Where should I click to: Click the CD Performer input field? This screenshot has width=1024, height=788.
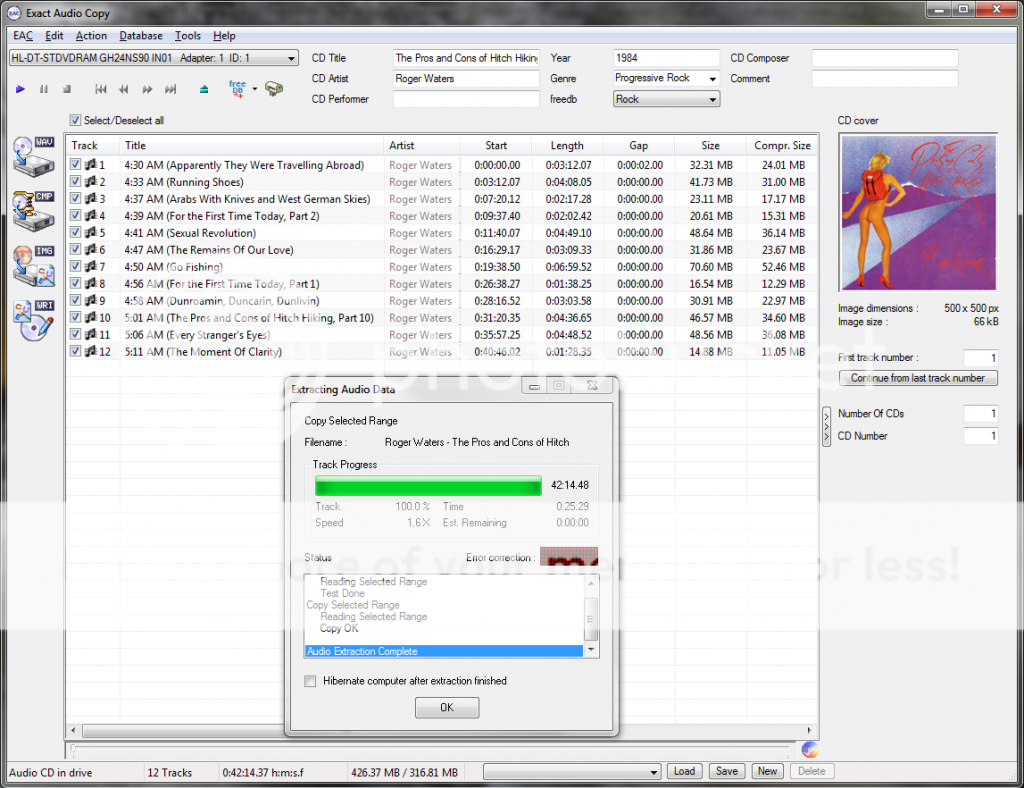click(x=466, y=99)
